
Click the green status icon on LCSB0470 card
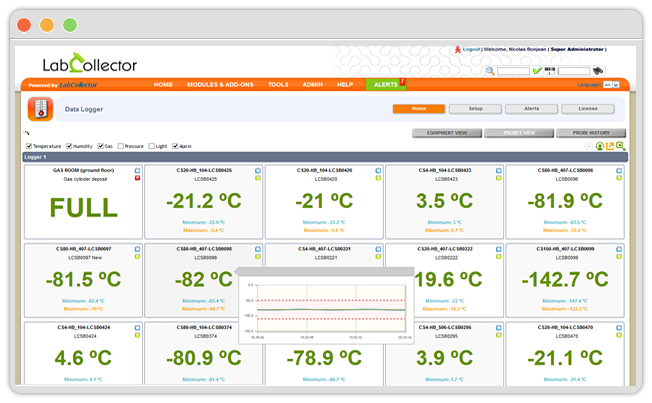[619, 335]
